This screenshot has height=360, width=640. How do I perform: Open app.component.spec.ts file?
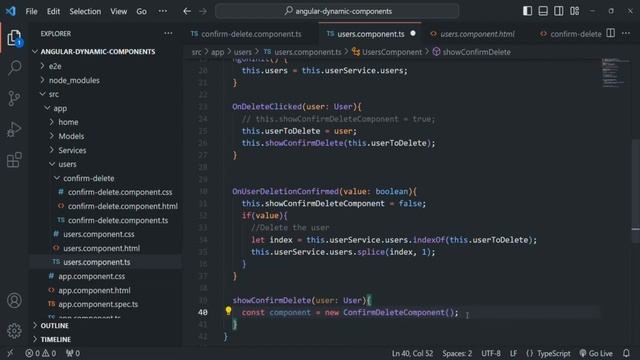coord(98,304)
